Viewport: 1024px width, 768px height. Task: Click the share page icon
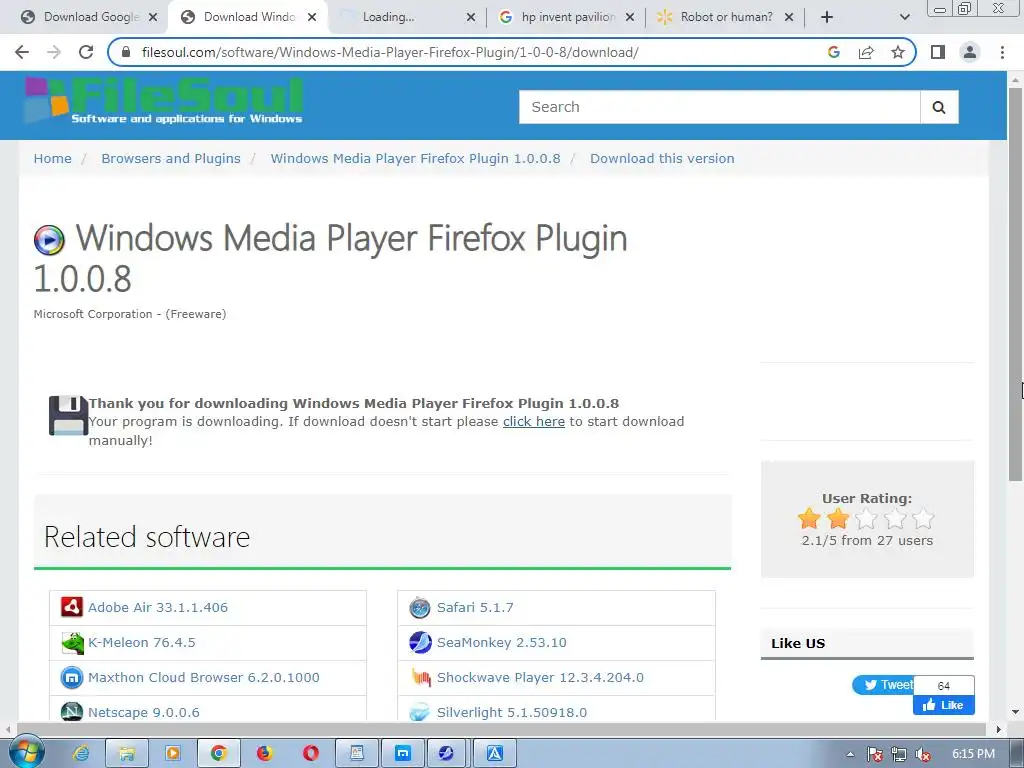(x=866, y=52)
